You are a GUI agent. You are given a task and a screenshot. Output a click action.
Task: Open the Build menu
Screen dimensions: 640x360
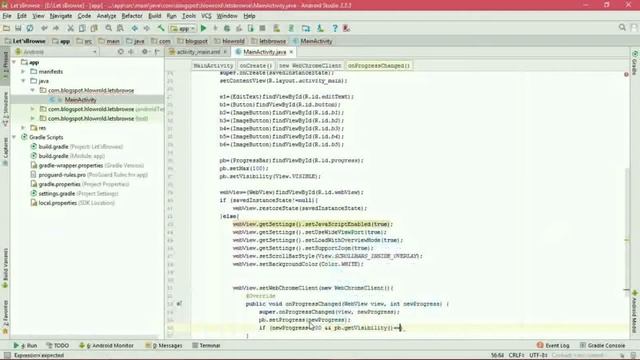[155, 16]
